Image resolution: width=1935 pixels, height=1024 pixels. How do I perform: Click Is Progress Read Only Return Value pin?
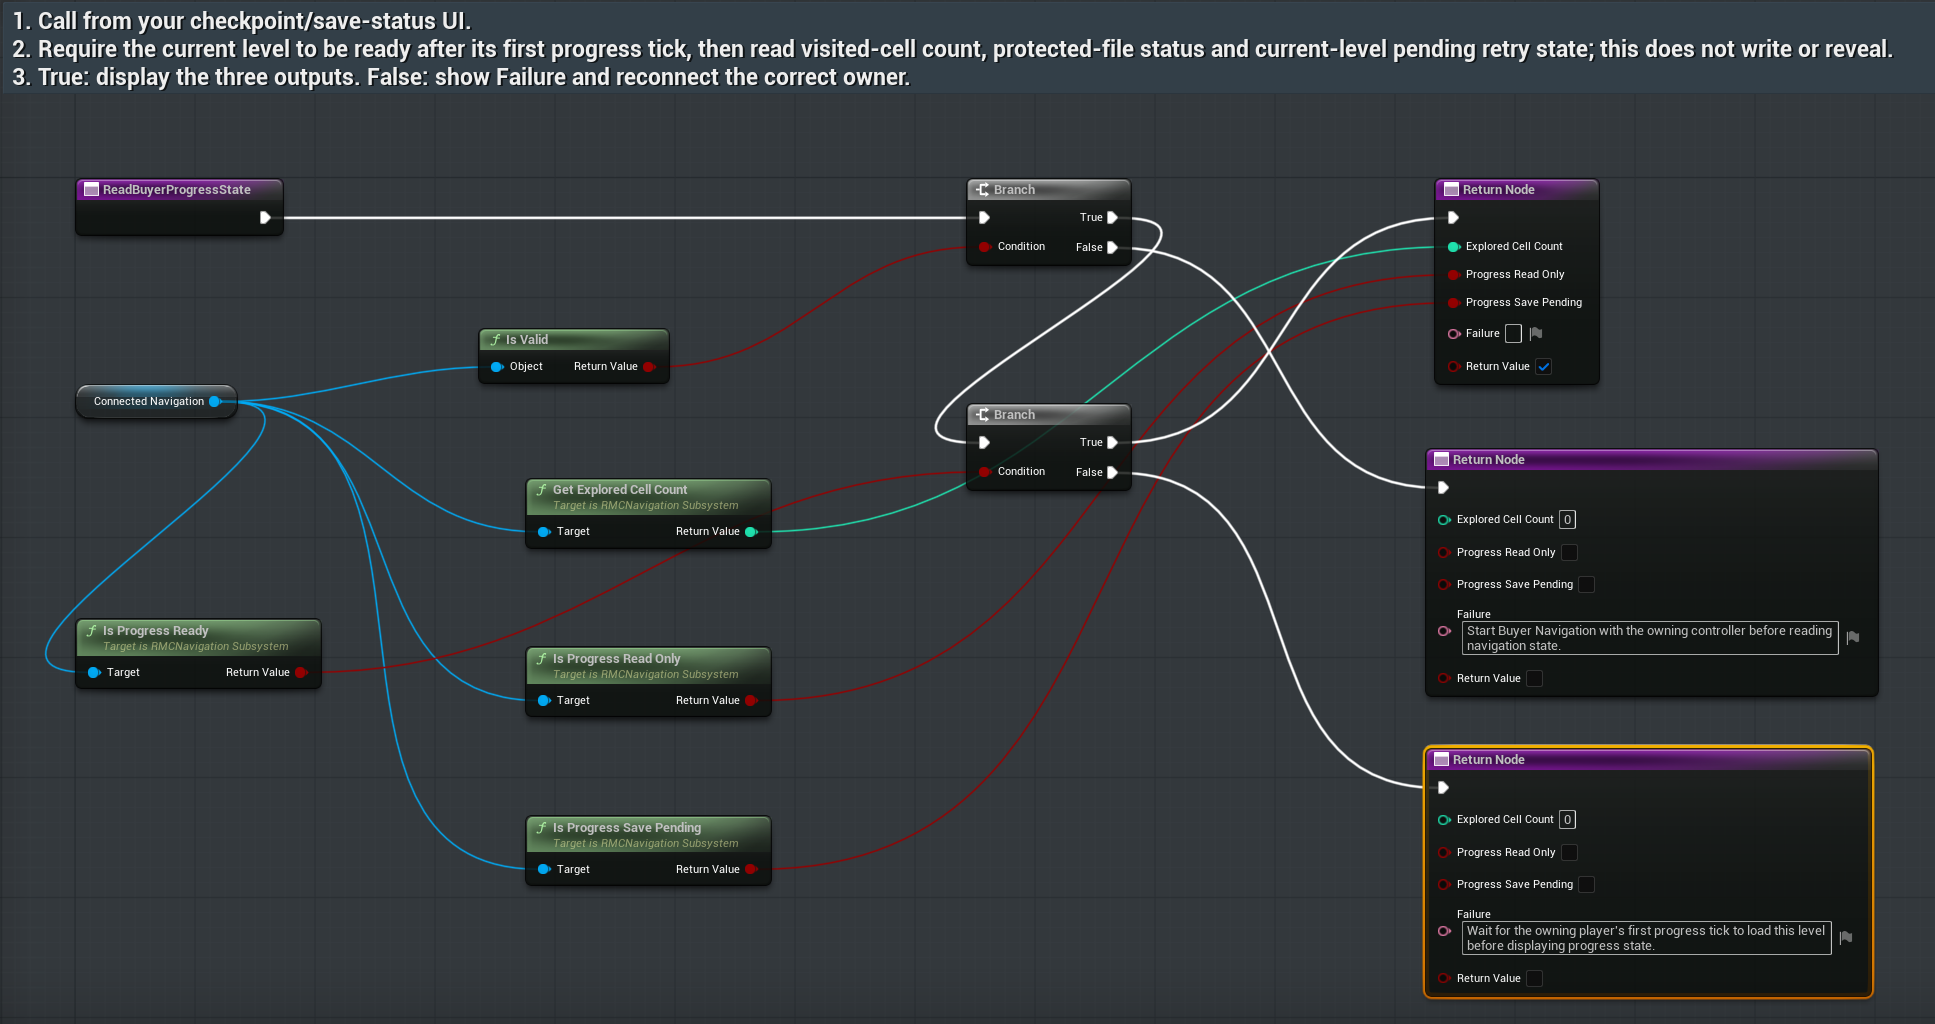pos(751,701)
